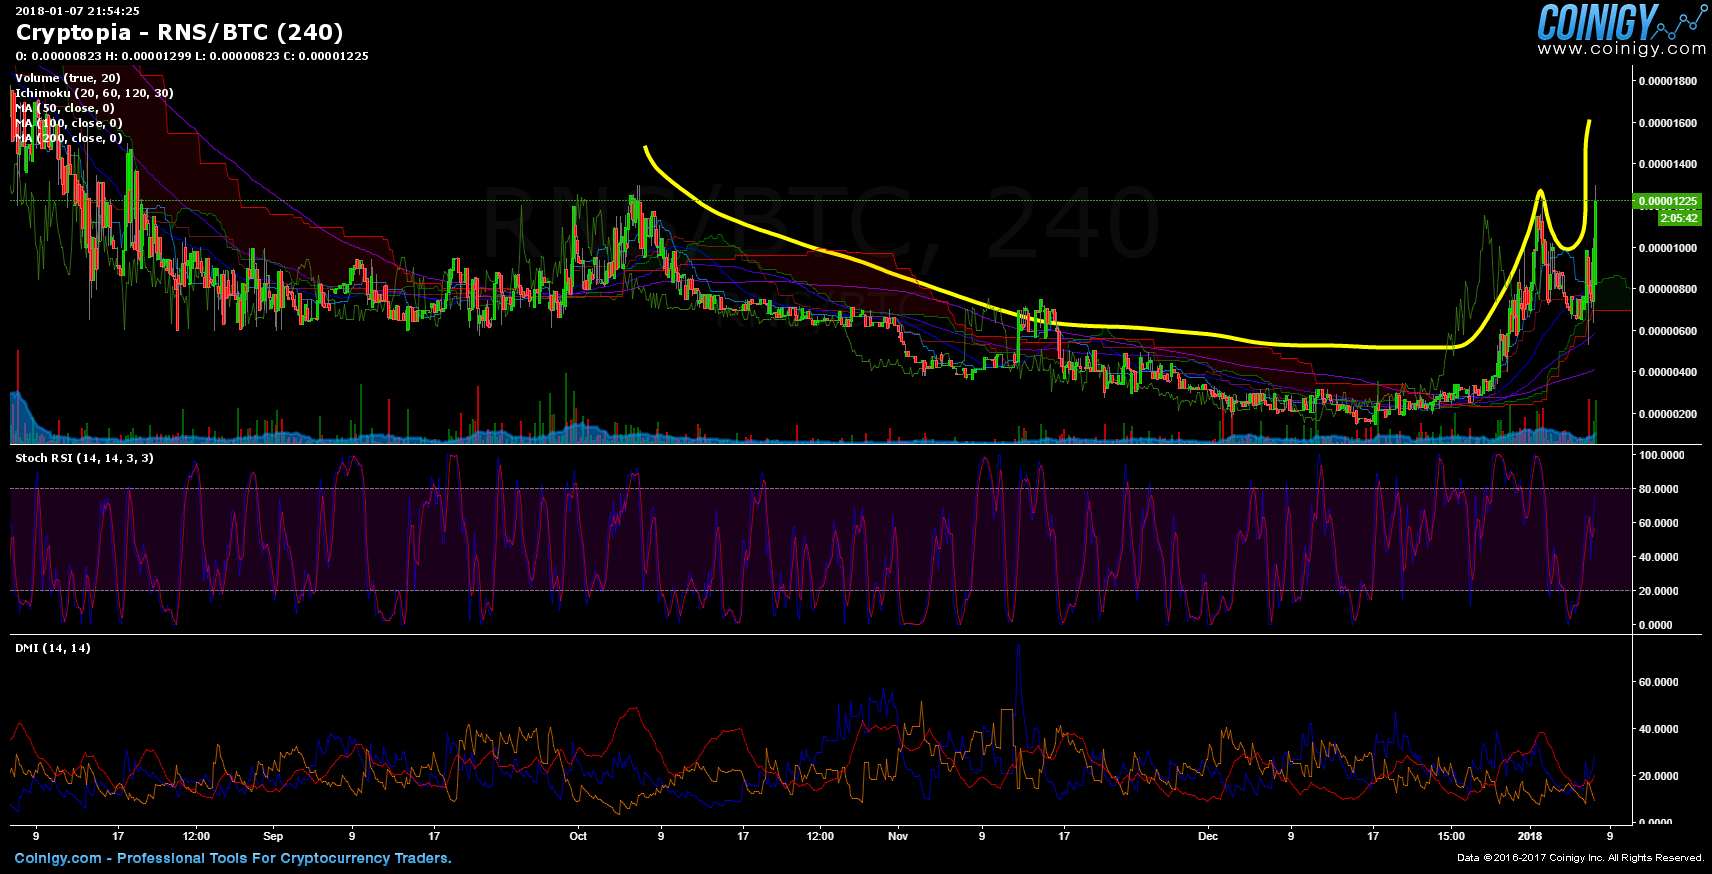This screenshot has height=874, width=1712.
Task: Click the Sep label on time axis
Action: pos(273,836)
